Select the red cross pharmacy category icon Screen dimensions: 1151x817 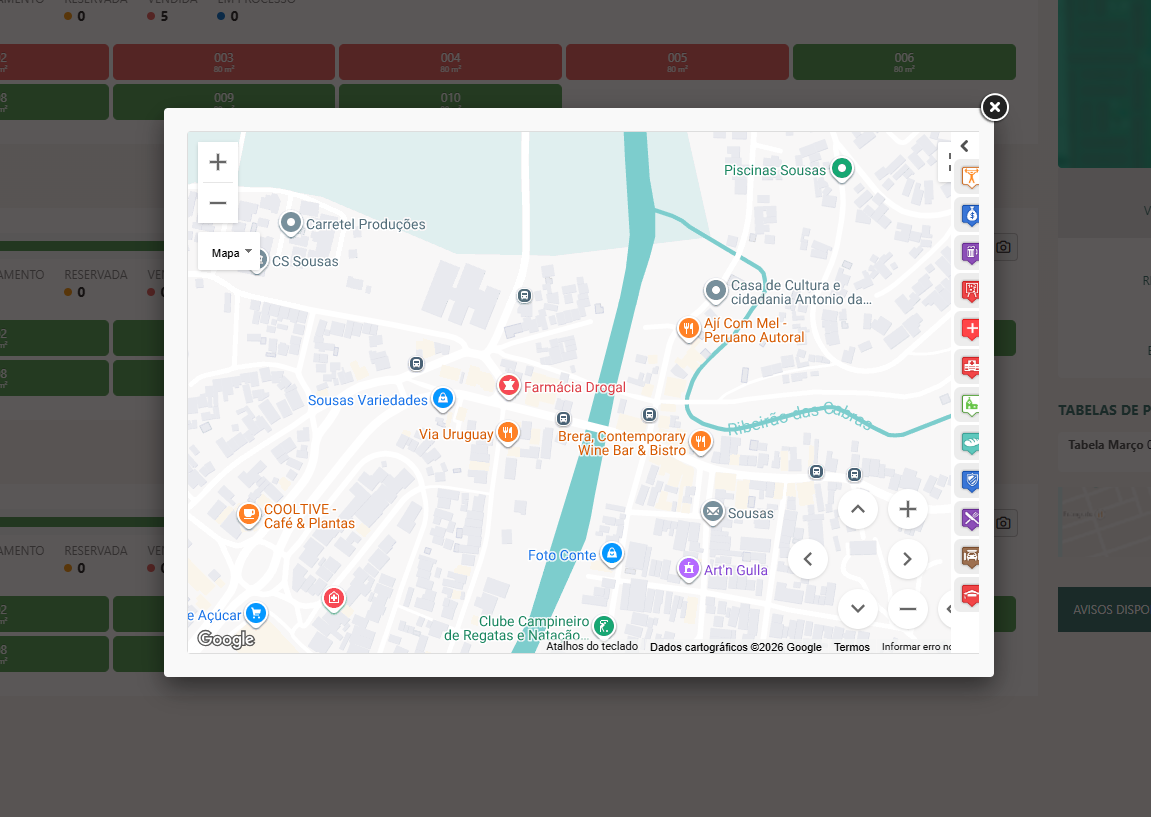pos(970,329)
